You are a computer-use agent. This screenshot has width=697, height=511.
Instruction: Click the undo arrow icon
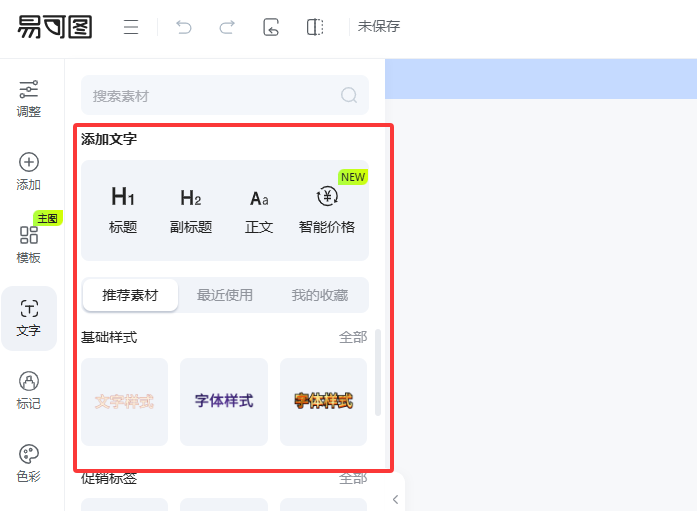(184, 27)
